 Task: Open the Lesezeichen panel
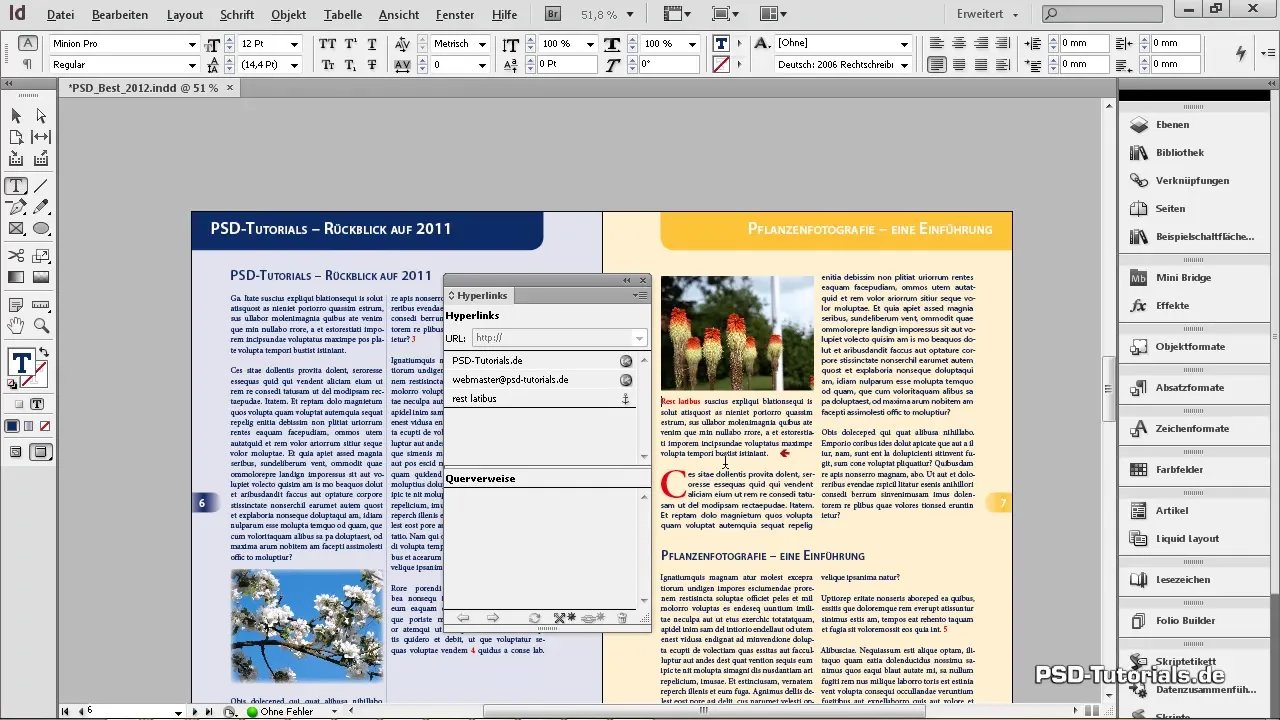(1183, 580)
